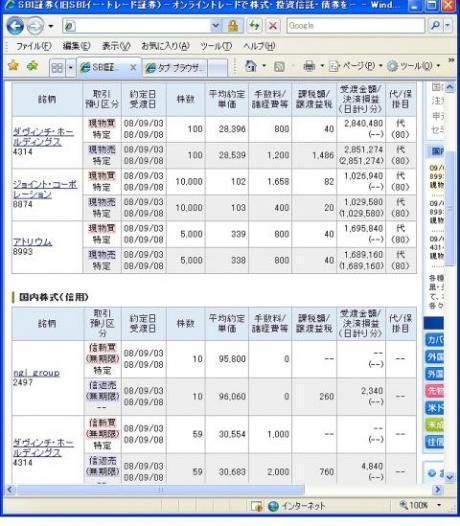Click the Favorites Center star icon
The height and width of the screenshot is (526, 460).
tap(13, 66)
